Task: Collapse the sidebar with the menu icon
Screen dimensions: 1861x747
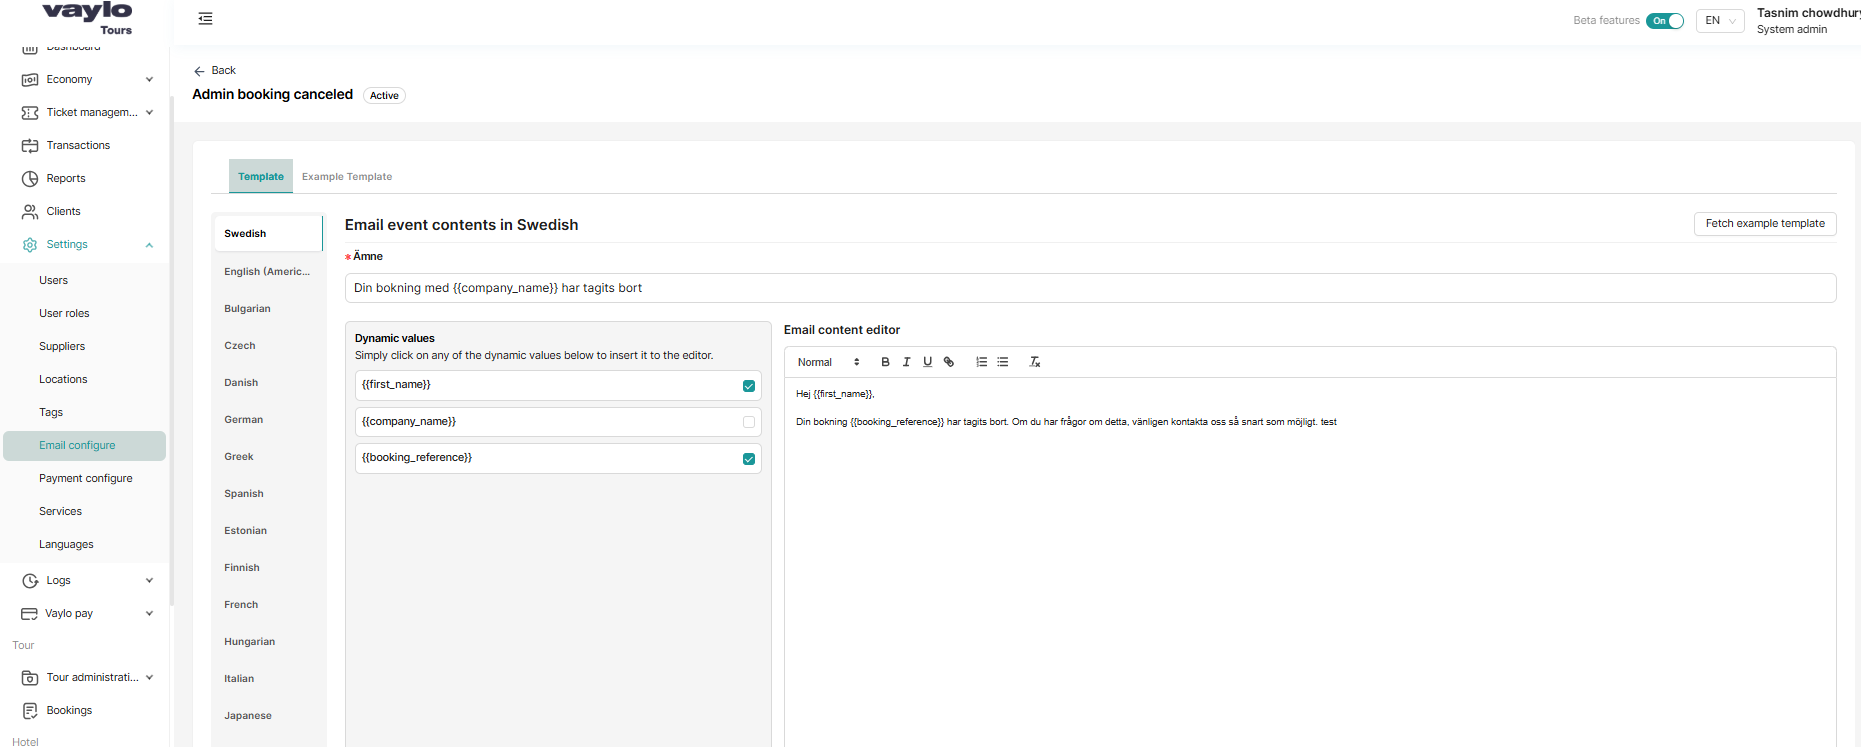Action: point(205,19)
